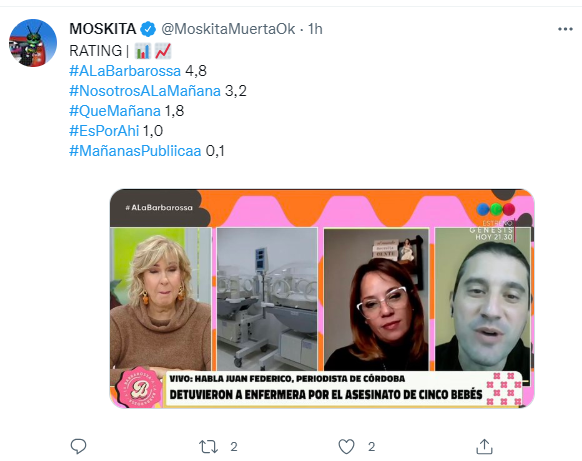This screenshot has width=582, height=461.
Task: Click the reply speech bubble icon
Action: 78,446
